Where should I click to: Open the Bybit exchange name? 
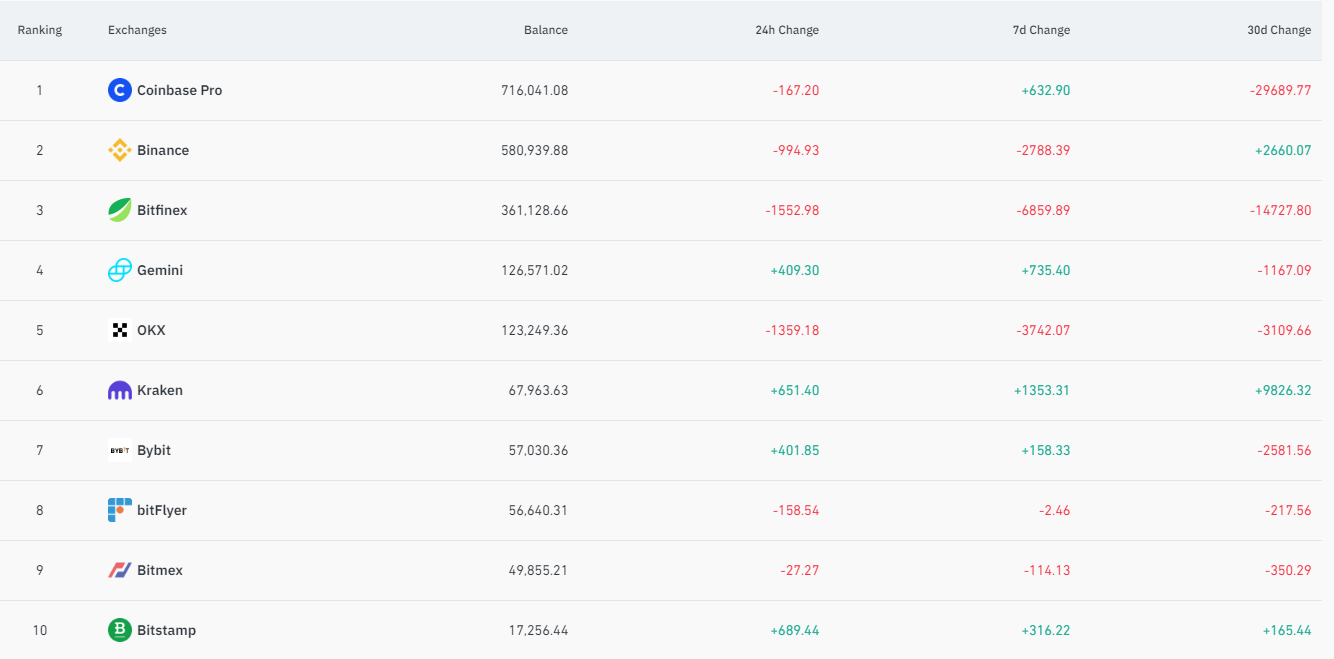coord(154,450)
